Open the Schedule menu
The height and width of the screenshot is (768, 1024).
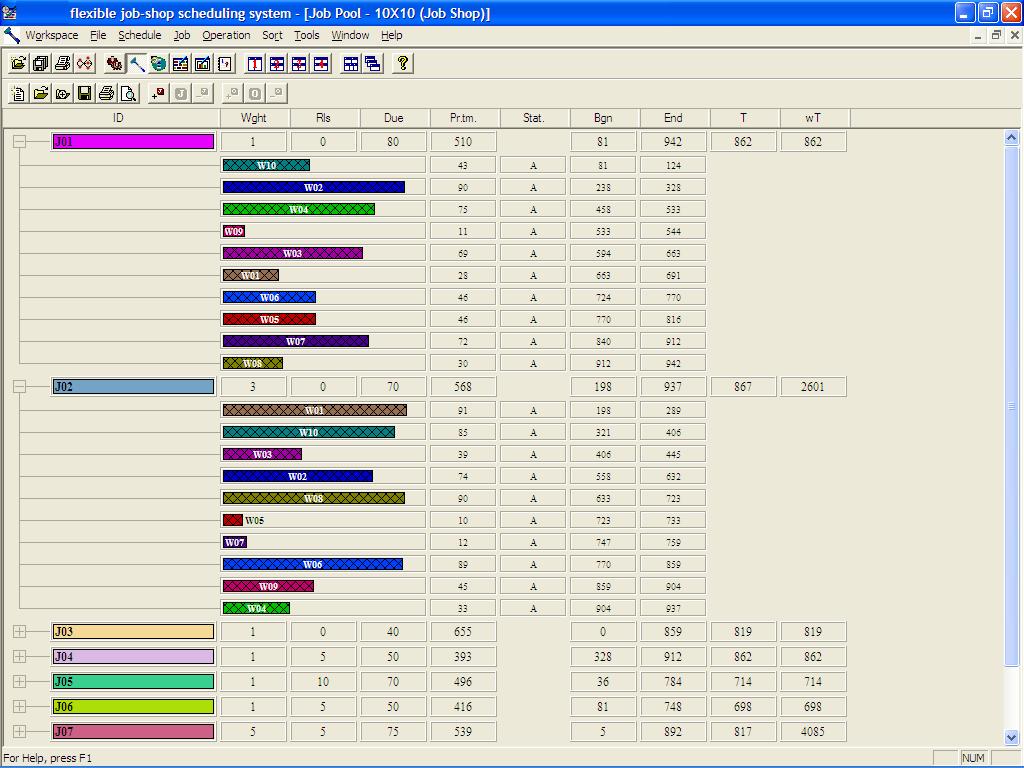pos(139,35)
